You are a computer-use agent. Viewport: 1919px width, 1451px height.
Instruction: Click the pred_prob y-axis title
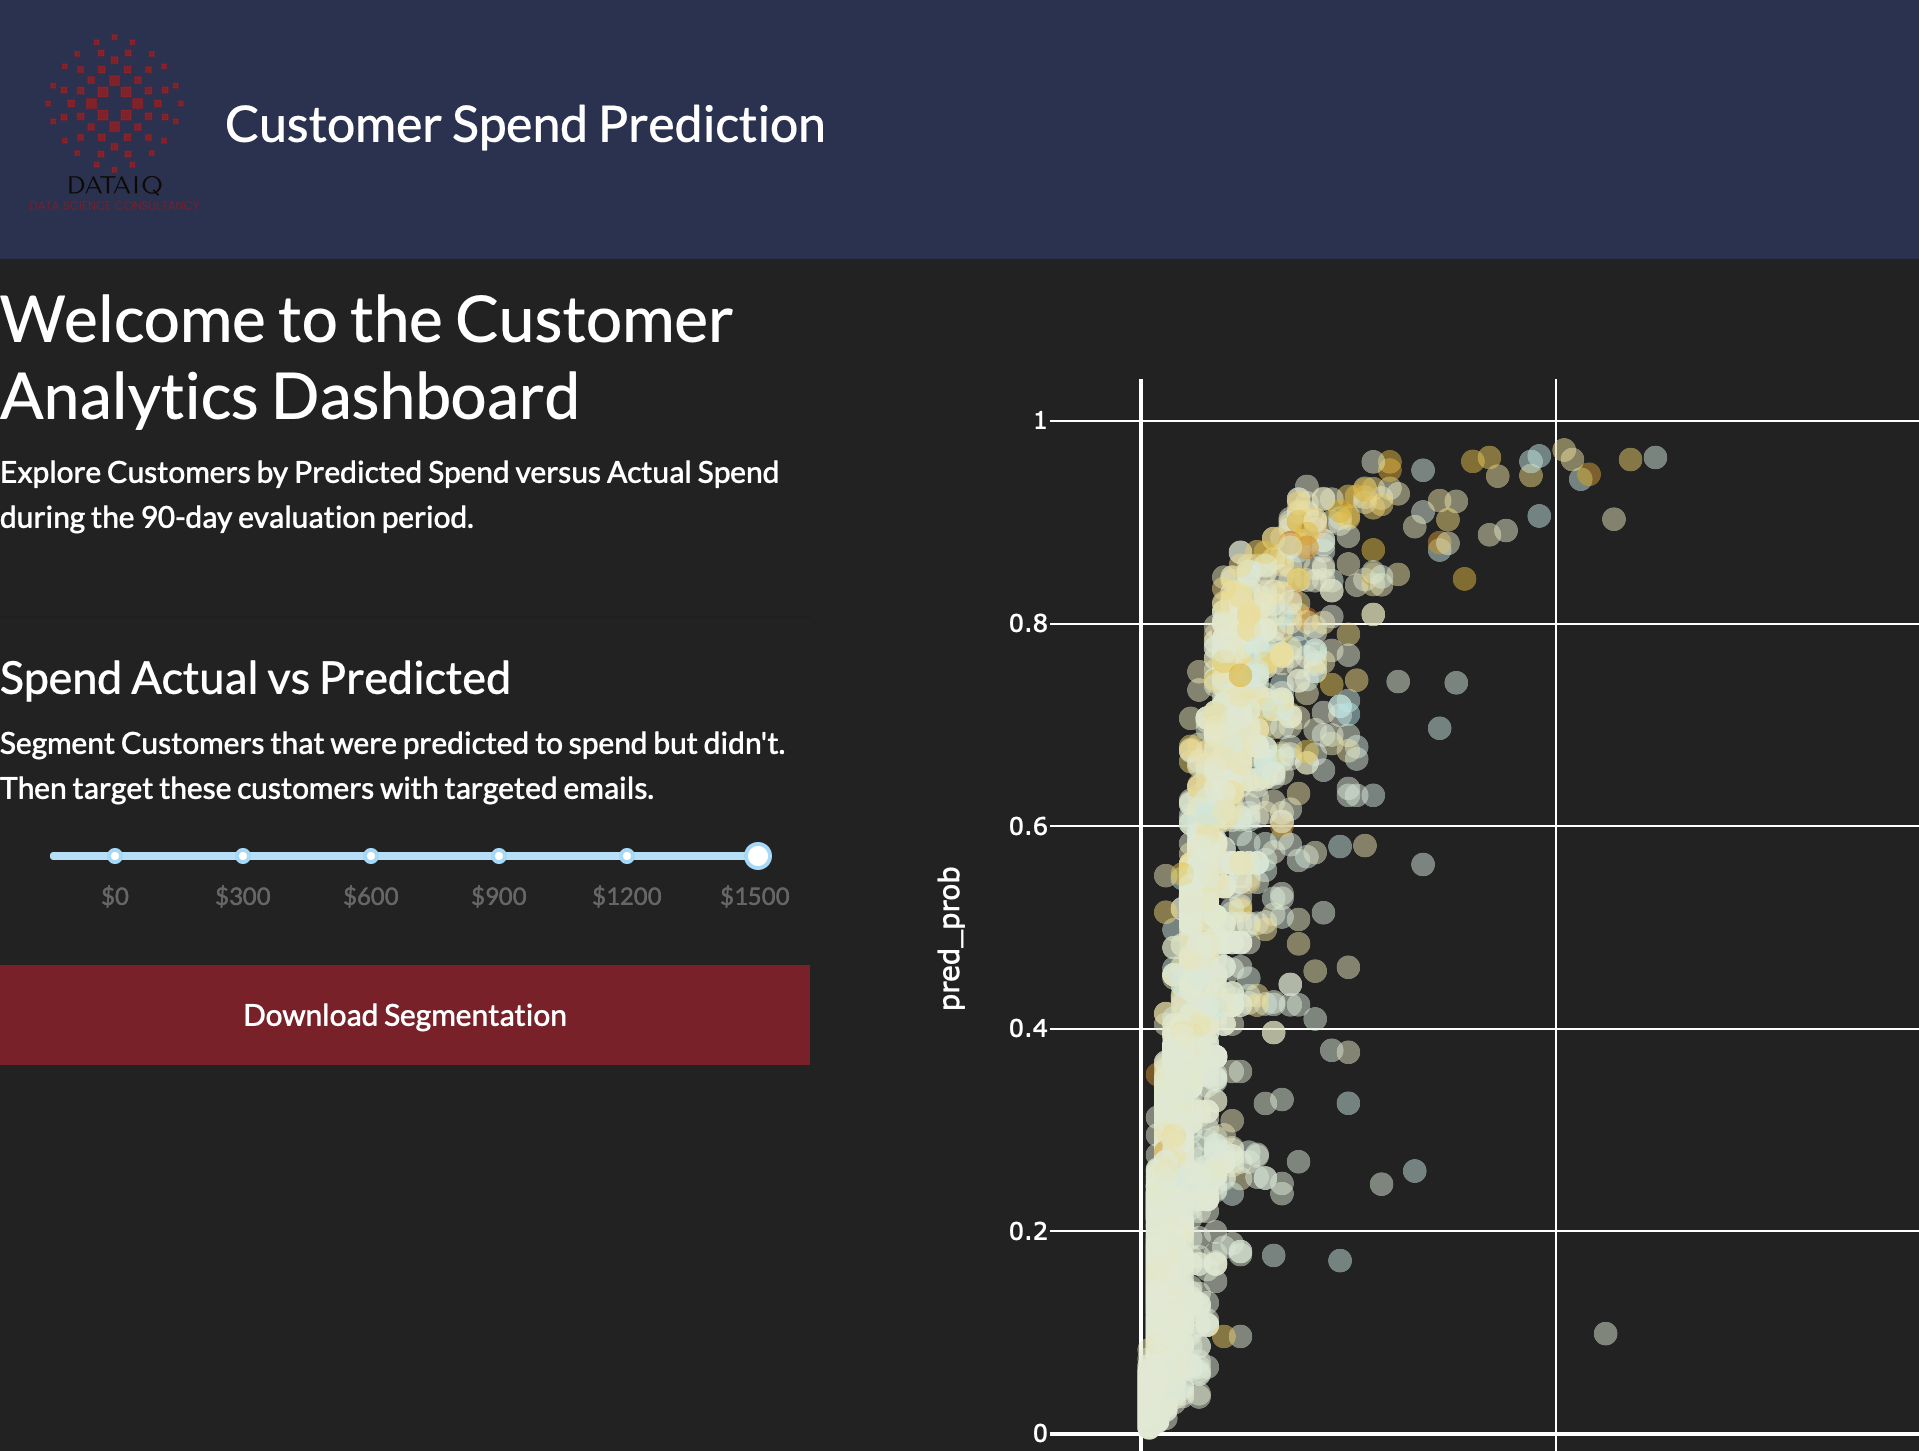point(950,938)
